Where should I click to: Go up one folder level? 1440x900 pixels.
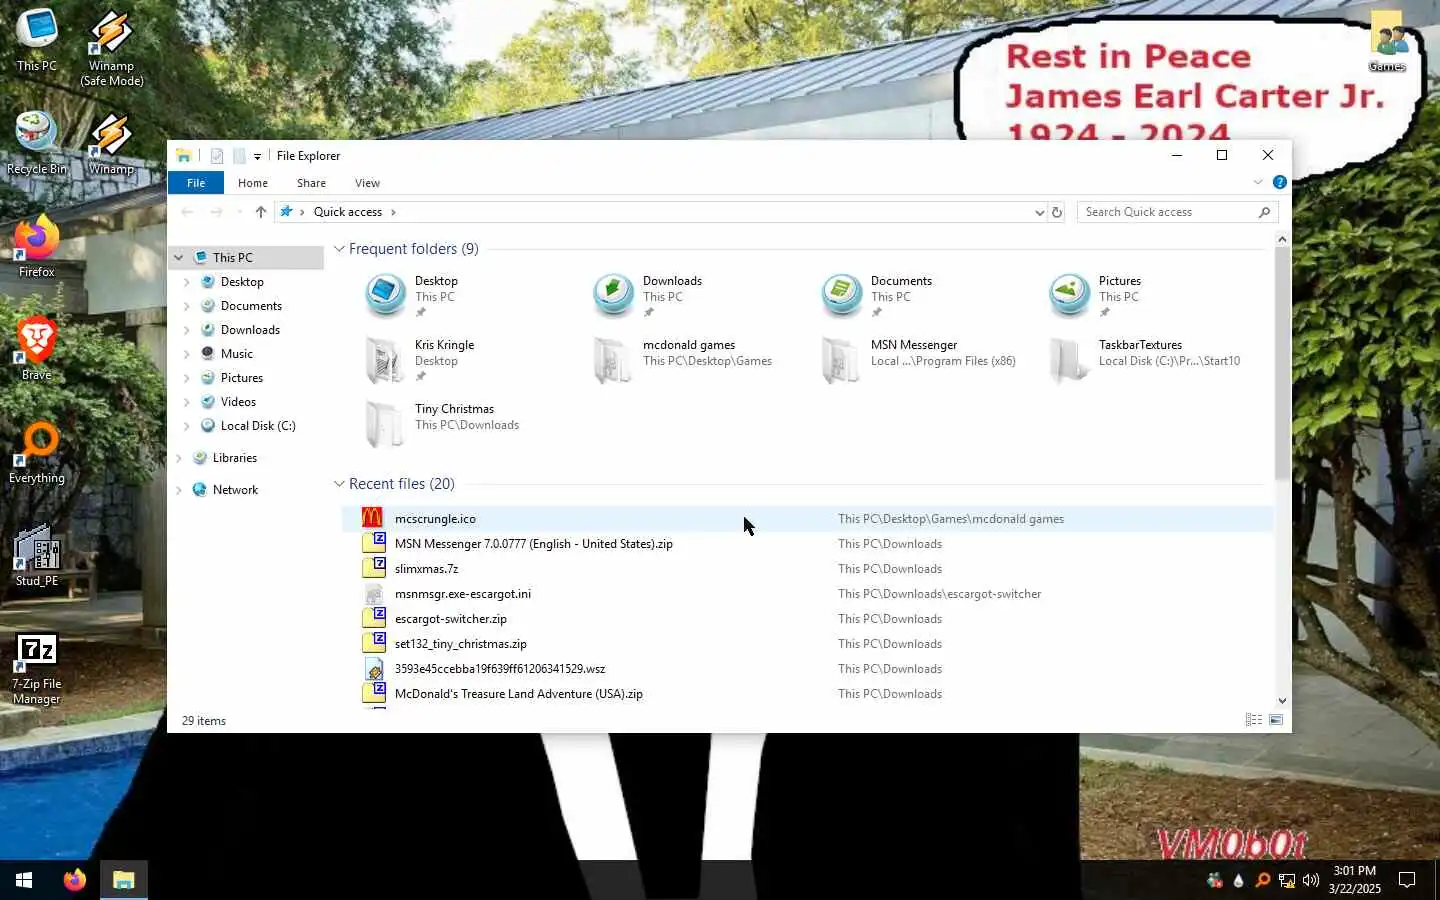tap(261, 212)
